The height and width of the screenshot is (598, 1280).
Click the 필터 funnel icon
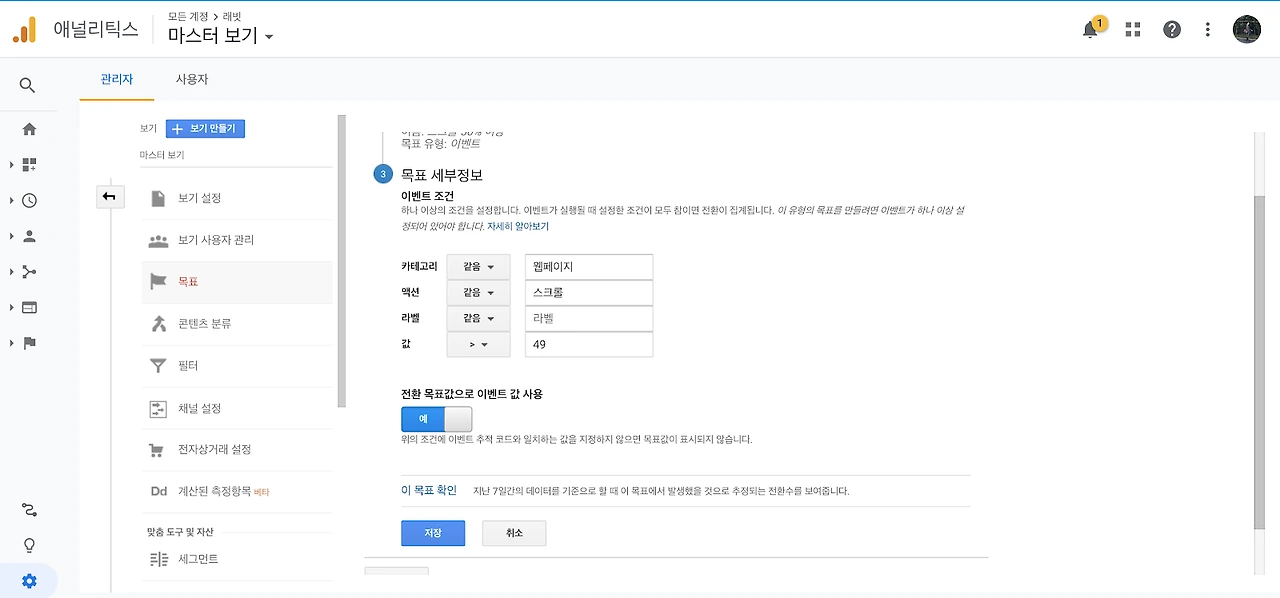pos(158,366)
